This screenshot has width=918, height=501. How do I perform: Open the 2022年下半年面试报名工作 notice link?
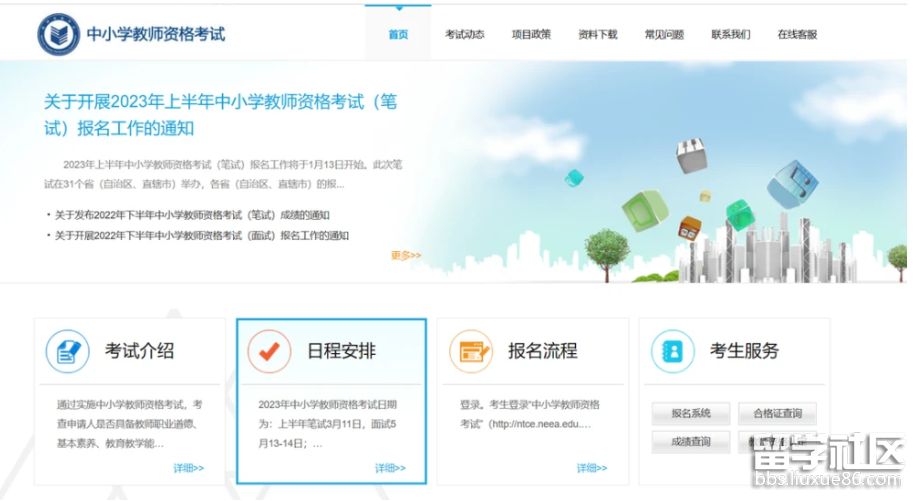202,236
